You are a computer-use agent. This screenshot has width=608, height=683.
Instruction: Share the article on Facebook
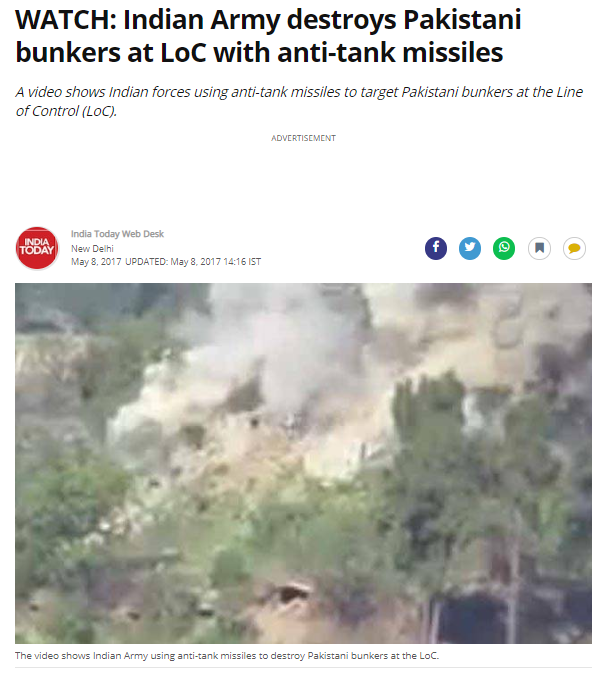pyautogui.click(x=436, y=248)
